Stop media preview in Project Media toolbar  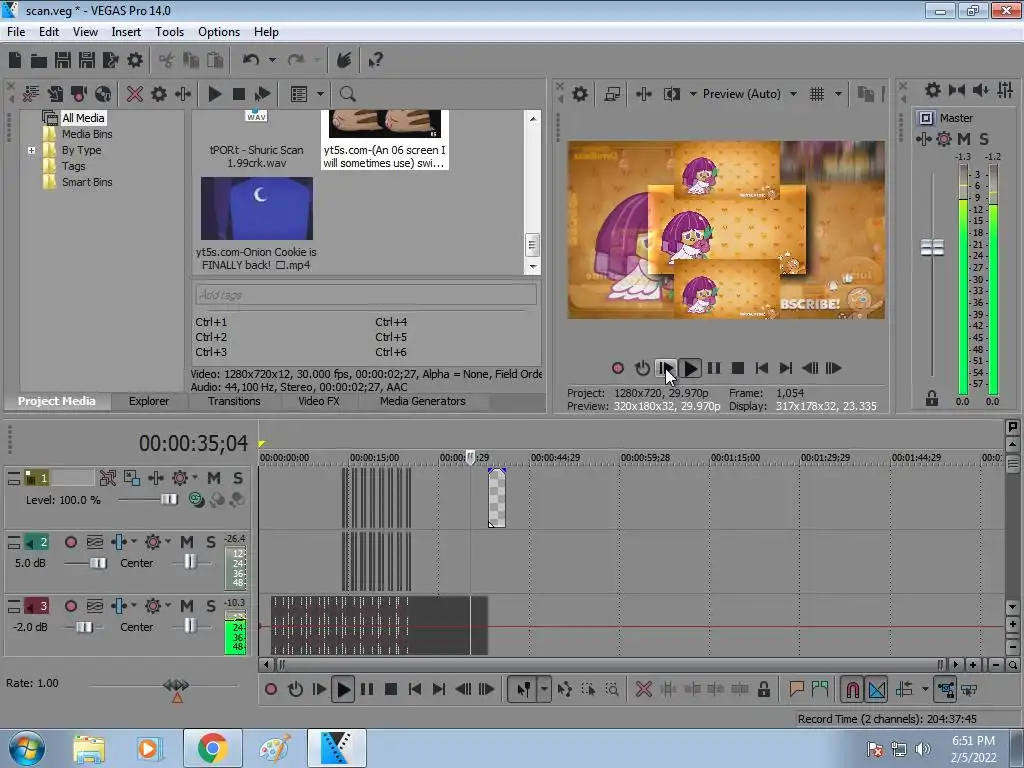tap(239, 94)
